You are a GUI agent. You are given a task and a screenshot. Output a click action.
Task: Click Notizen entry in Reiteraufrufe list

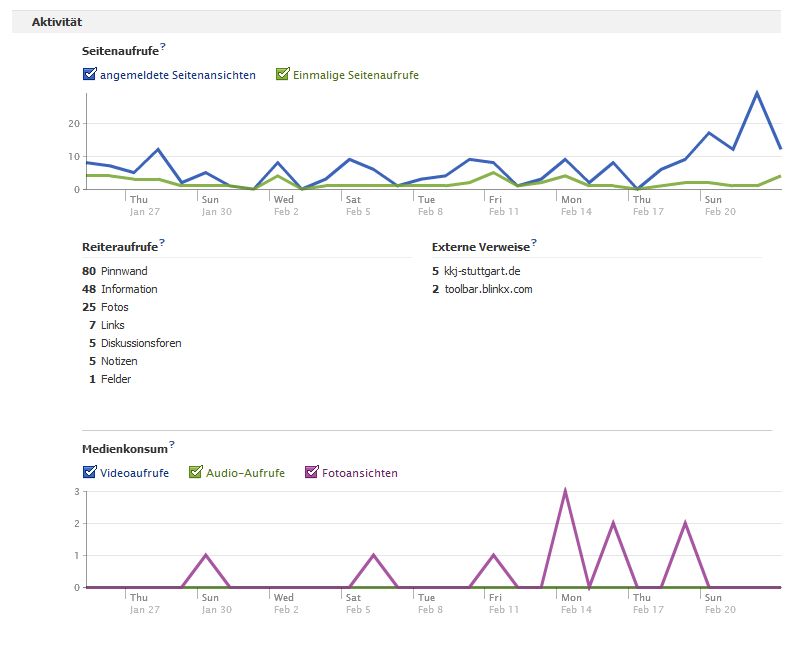click(119, 361)
